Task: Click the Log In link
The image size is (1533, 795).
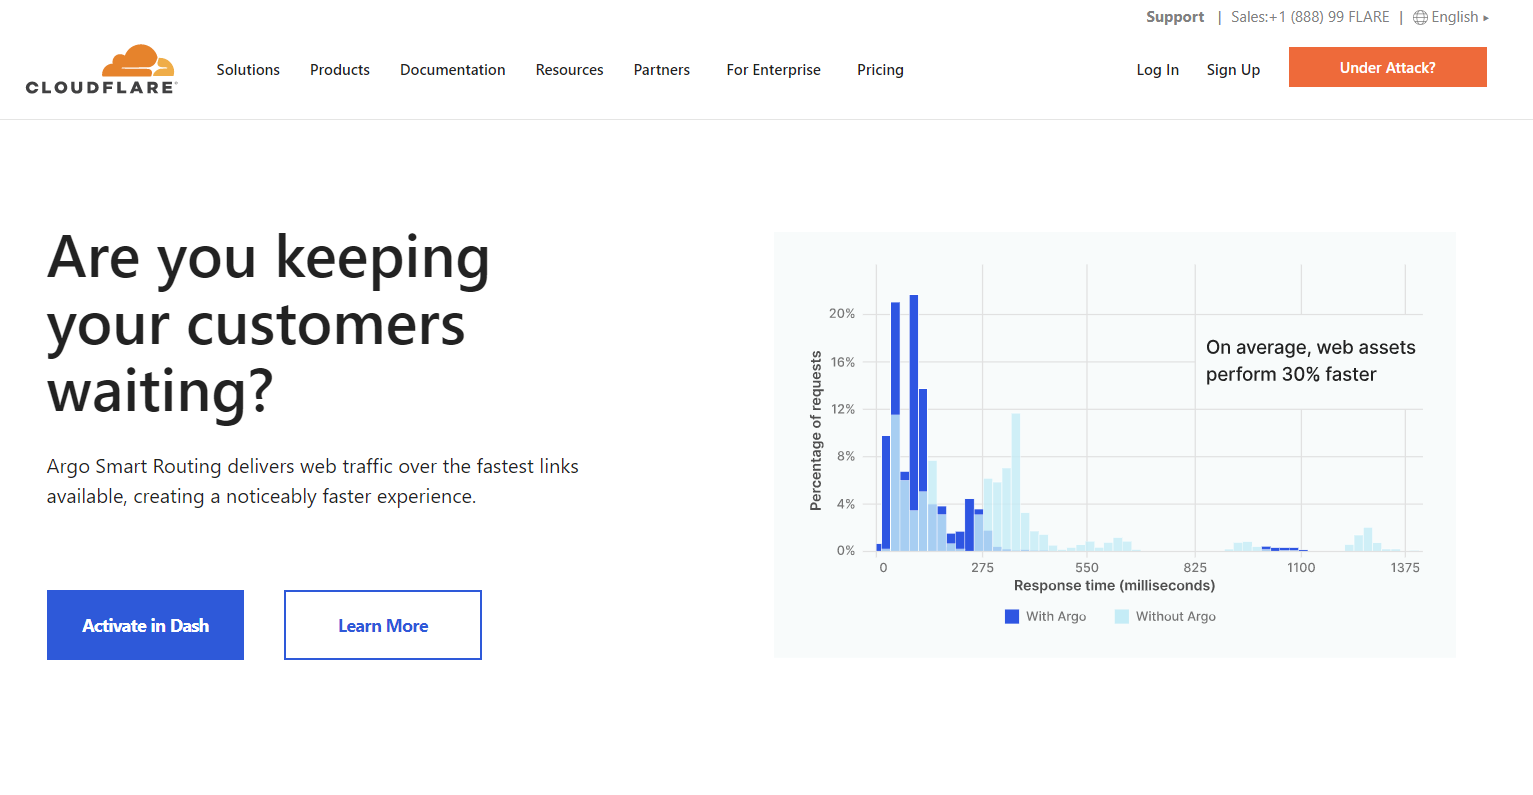Action: point(1158,70)
